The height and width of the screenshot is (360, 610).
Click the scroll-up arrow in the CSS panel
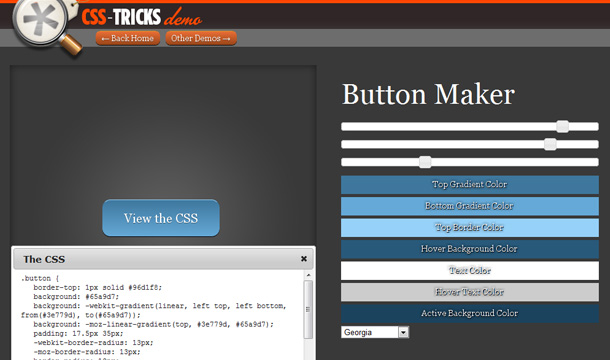[x=308, y=275]
